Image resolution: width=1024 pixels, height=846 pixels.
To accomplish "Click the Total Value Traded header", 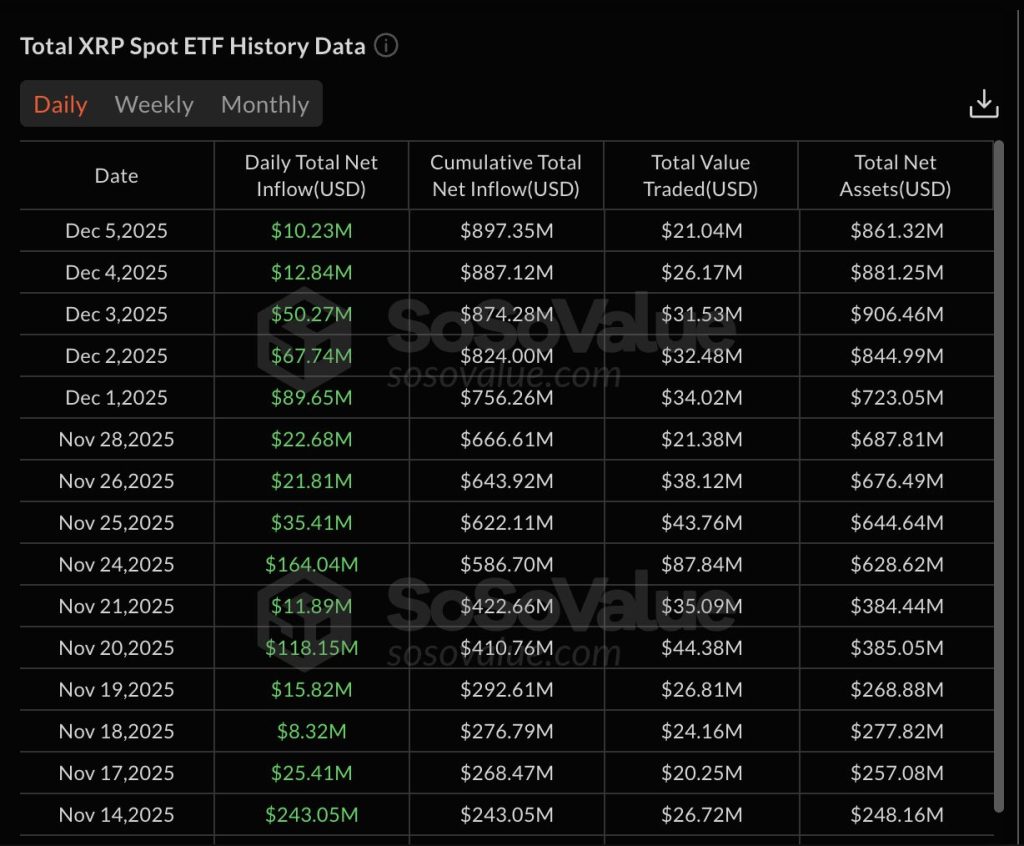I will pos(700,175).
